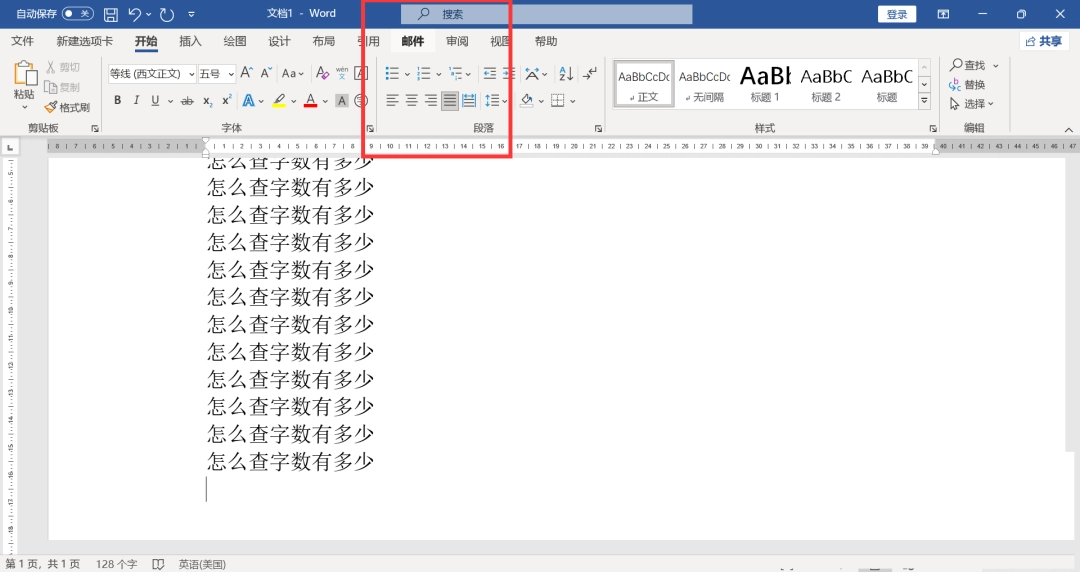Switch to the 审阅 tab
Image resolution: width=1080 pixels, height=572 pixels.
457,41
